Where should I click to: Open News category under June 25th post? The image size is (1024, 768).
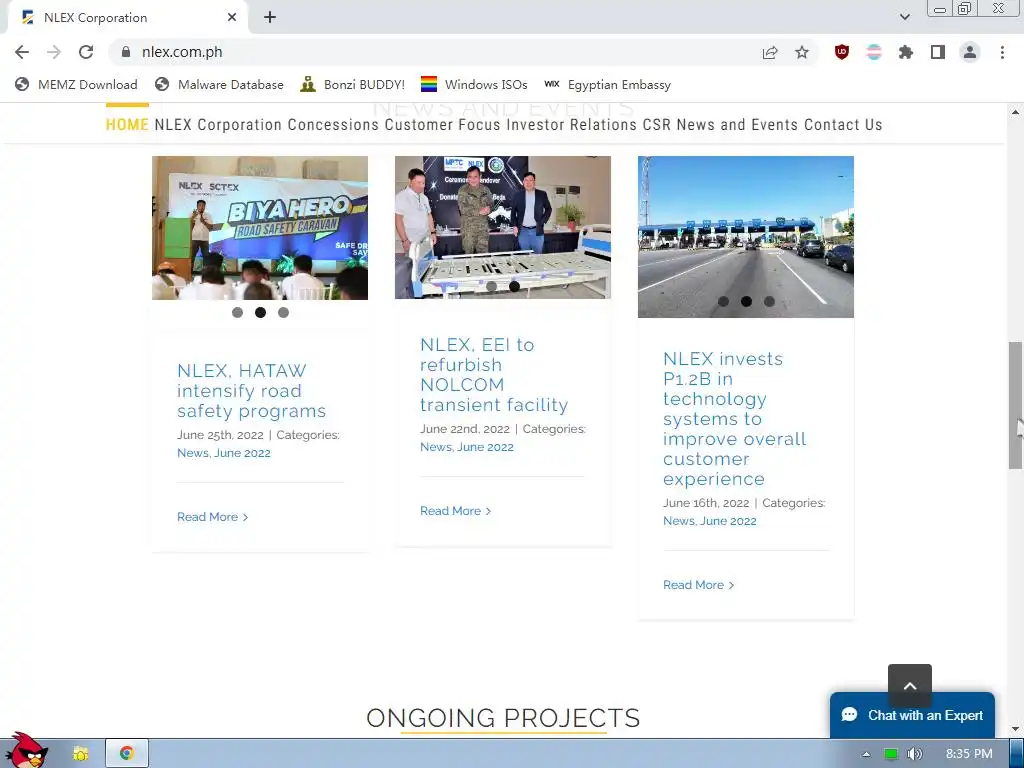coord(192,453)
